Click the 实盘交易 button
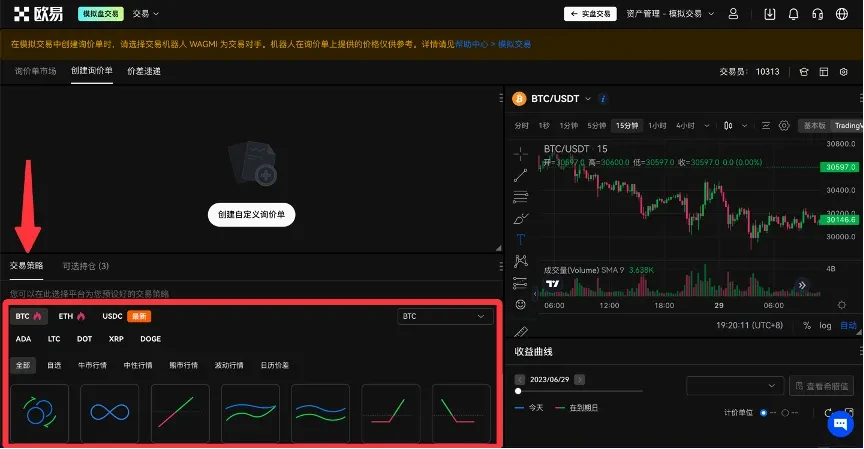 click(590, 14)
